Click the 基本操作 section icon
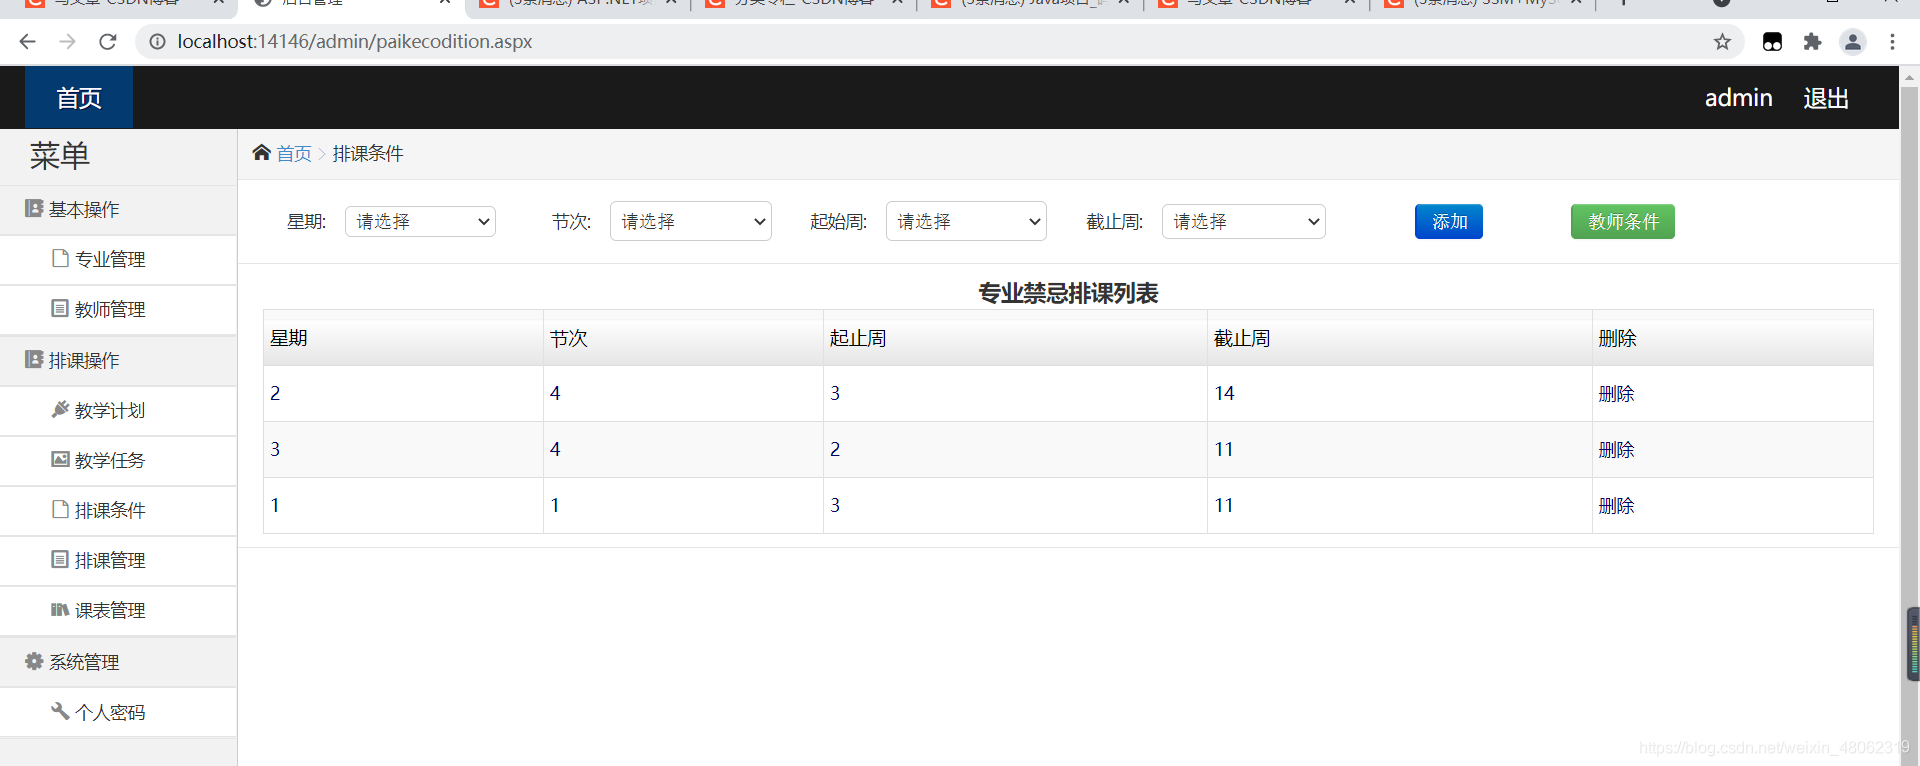Screen dimensions: 1920x766 (x=34, y=208)
